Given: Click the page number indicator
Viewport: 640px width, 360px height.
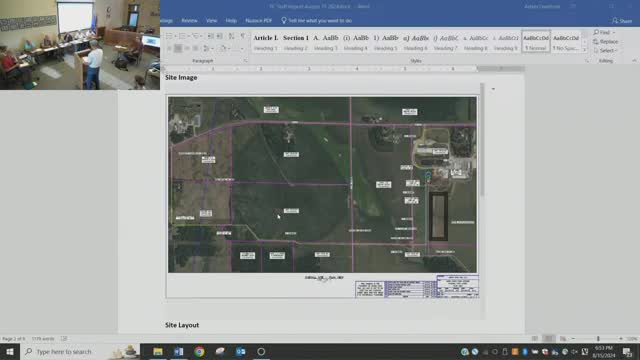Looking at the screenshot, I should point(13,339).
